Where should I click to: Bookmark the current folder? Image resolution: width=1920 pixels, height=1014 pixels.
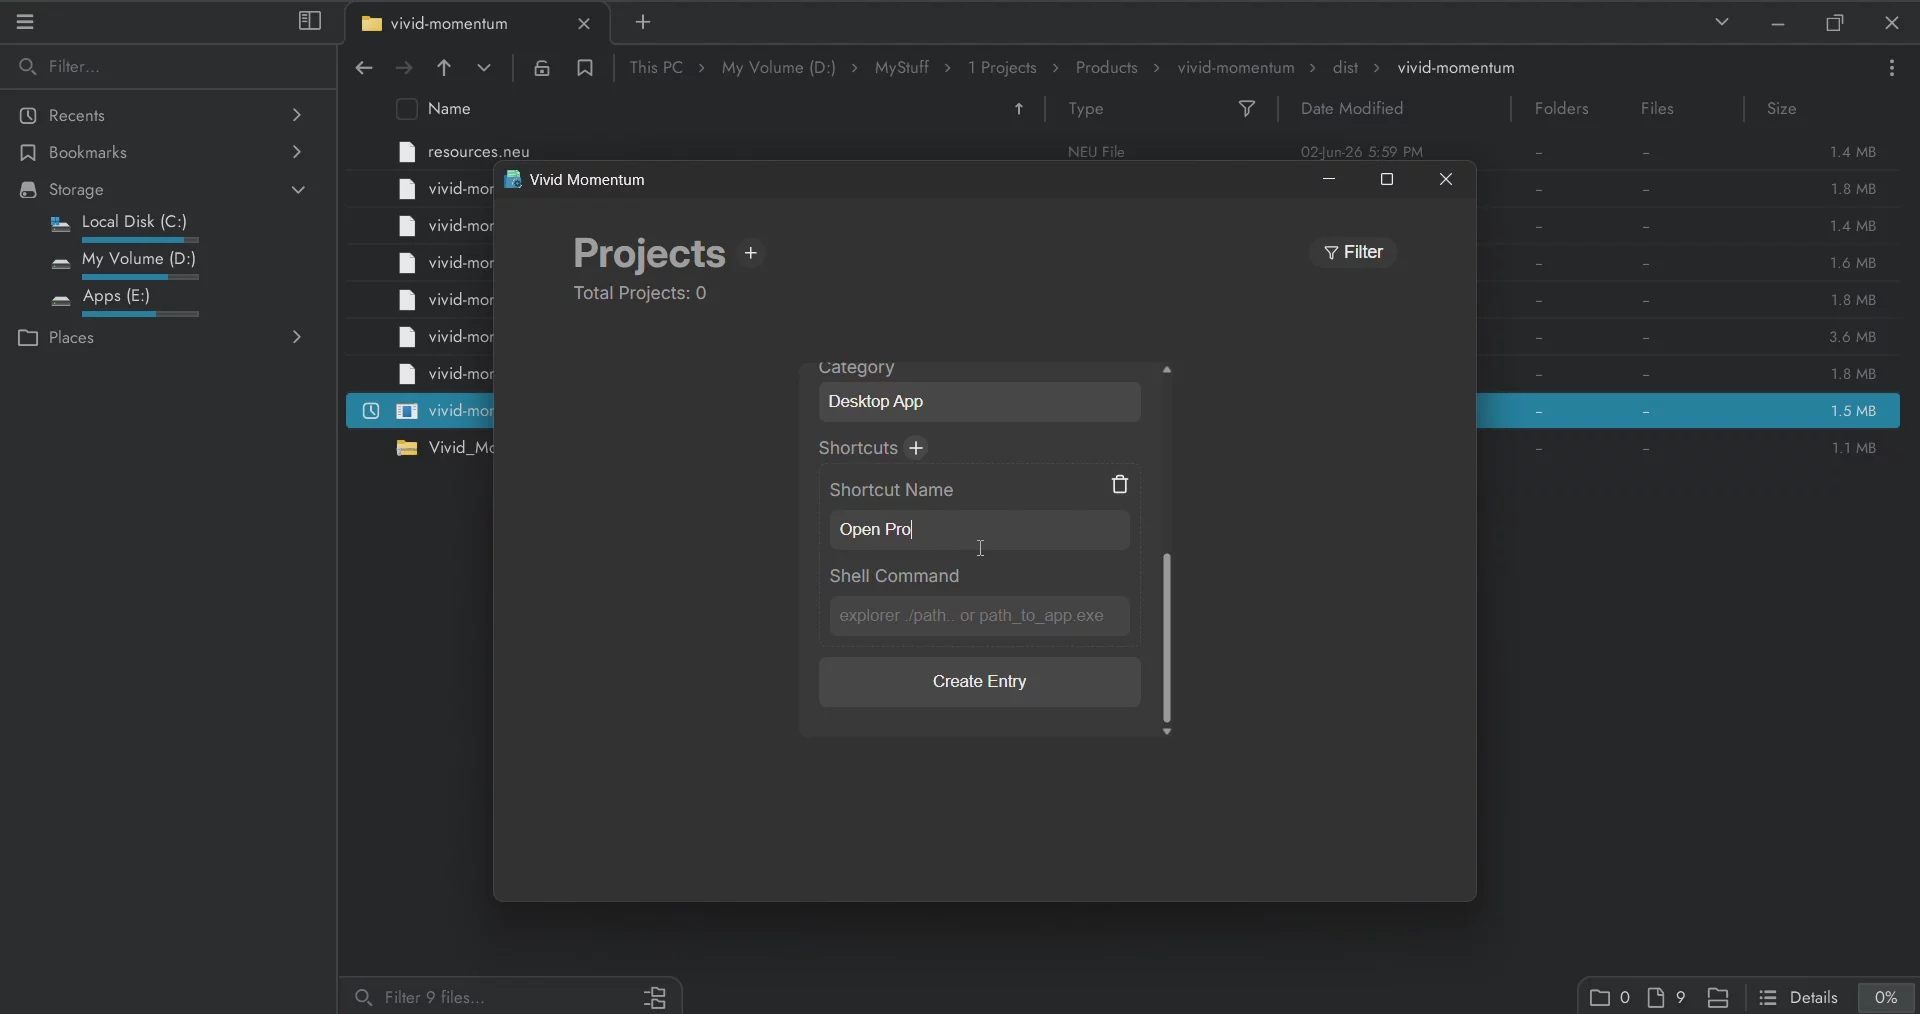click(586, 69)
